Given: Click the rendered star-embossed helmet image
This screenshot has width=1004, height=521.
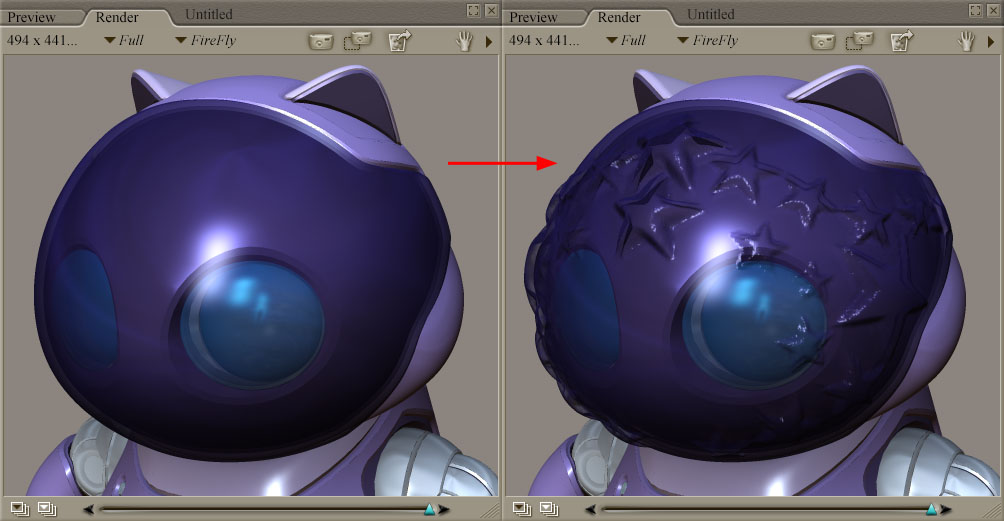Looking at the screenshot, I should point(753,275).
